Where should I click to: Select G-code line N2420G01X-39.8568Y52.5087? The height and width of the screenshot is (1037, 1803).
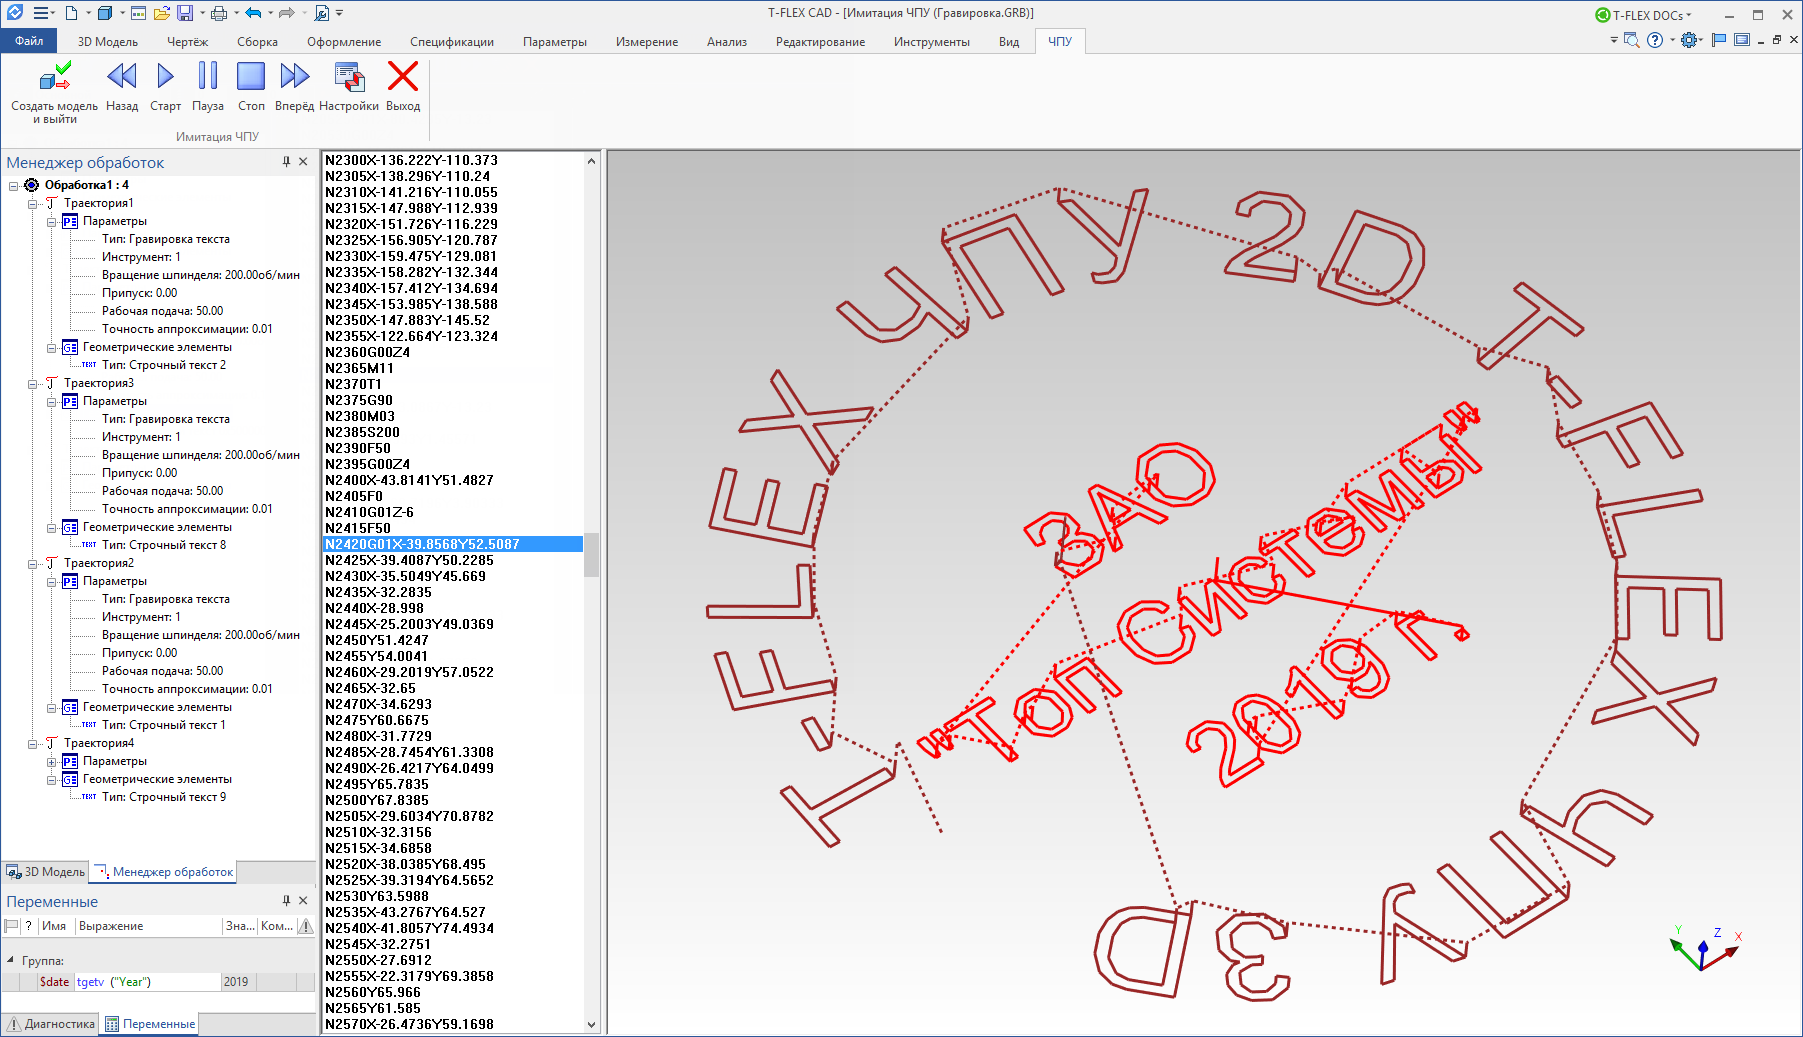[x=453, y=544]
